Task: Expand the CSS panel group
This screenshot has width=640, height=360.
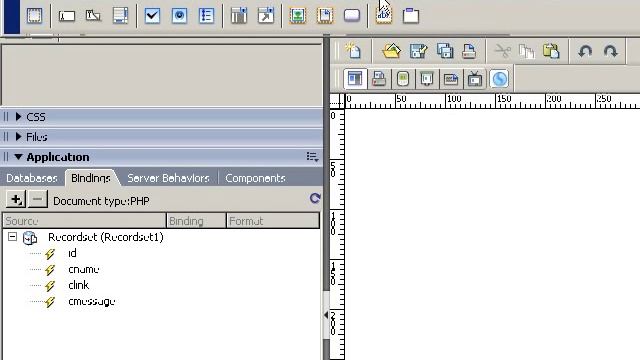Action: (x=18, y=117)
